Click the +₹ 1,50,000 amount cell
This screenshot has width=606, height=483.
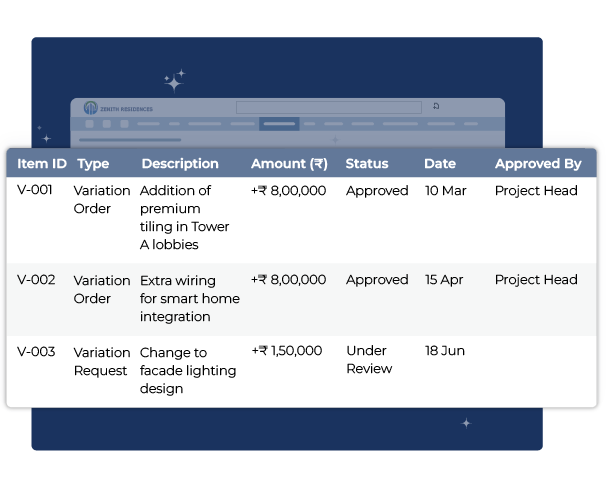(x=286, y=351)
